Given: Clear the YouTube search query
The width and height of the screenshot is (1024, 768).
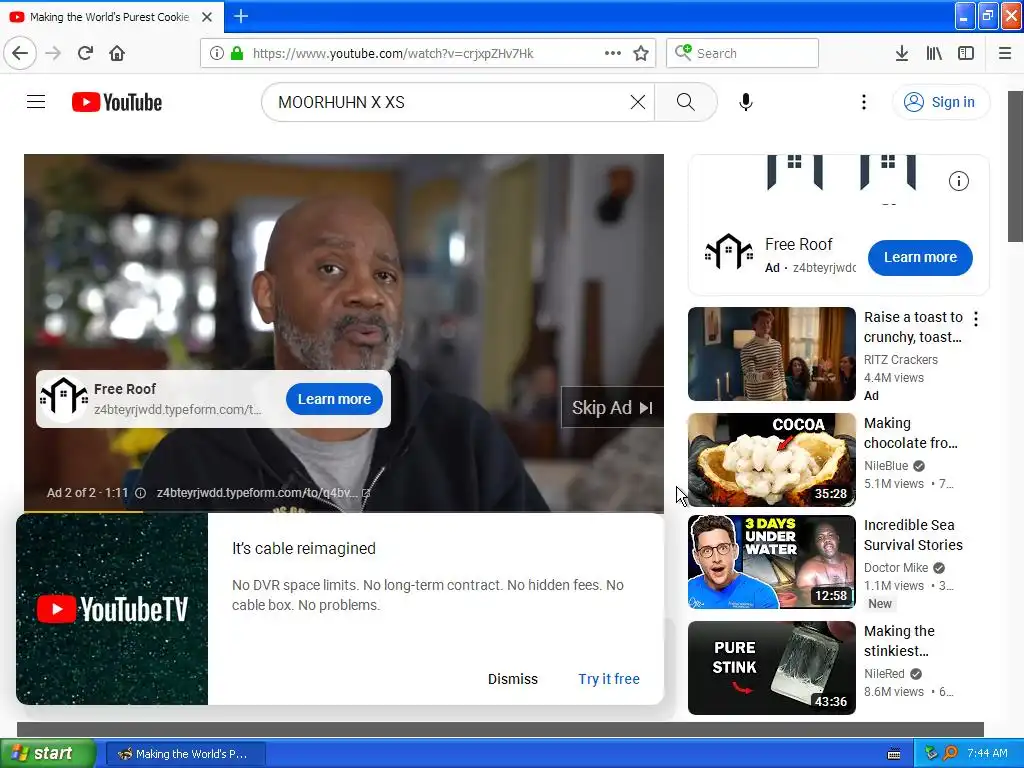Looking at the screenshot, I should [638, 102].
